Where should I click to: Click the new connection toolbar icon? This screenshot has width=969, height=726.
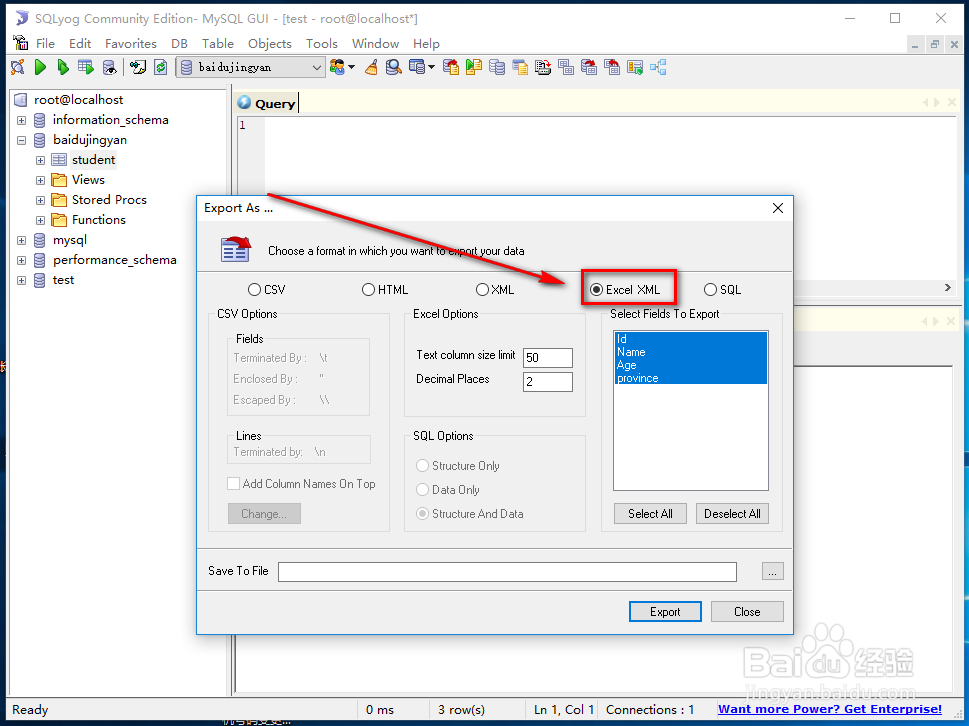point(18,67)
